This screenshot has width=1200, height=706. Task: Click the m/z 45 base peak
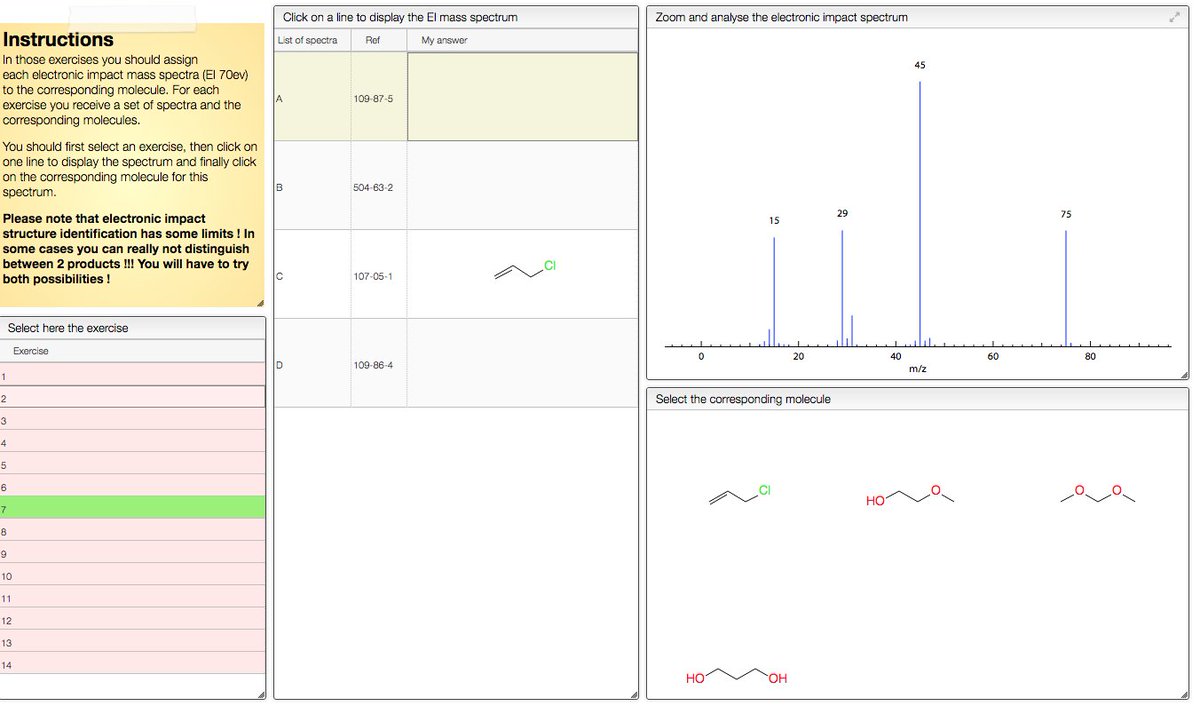click(920, 214)
